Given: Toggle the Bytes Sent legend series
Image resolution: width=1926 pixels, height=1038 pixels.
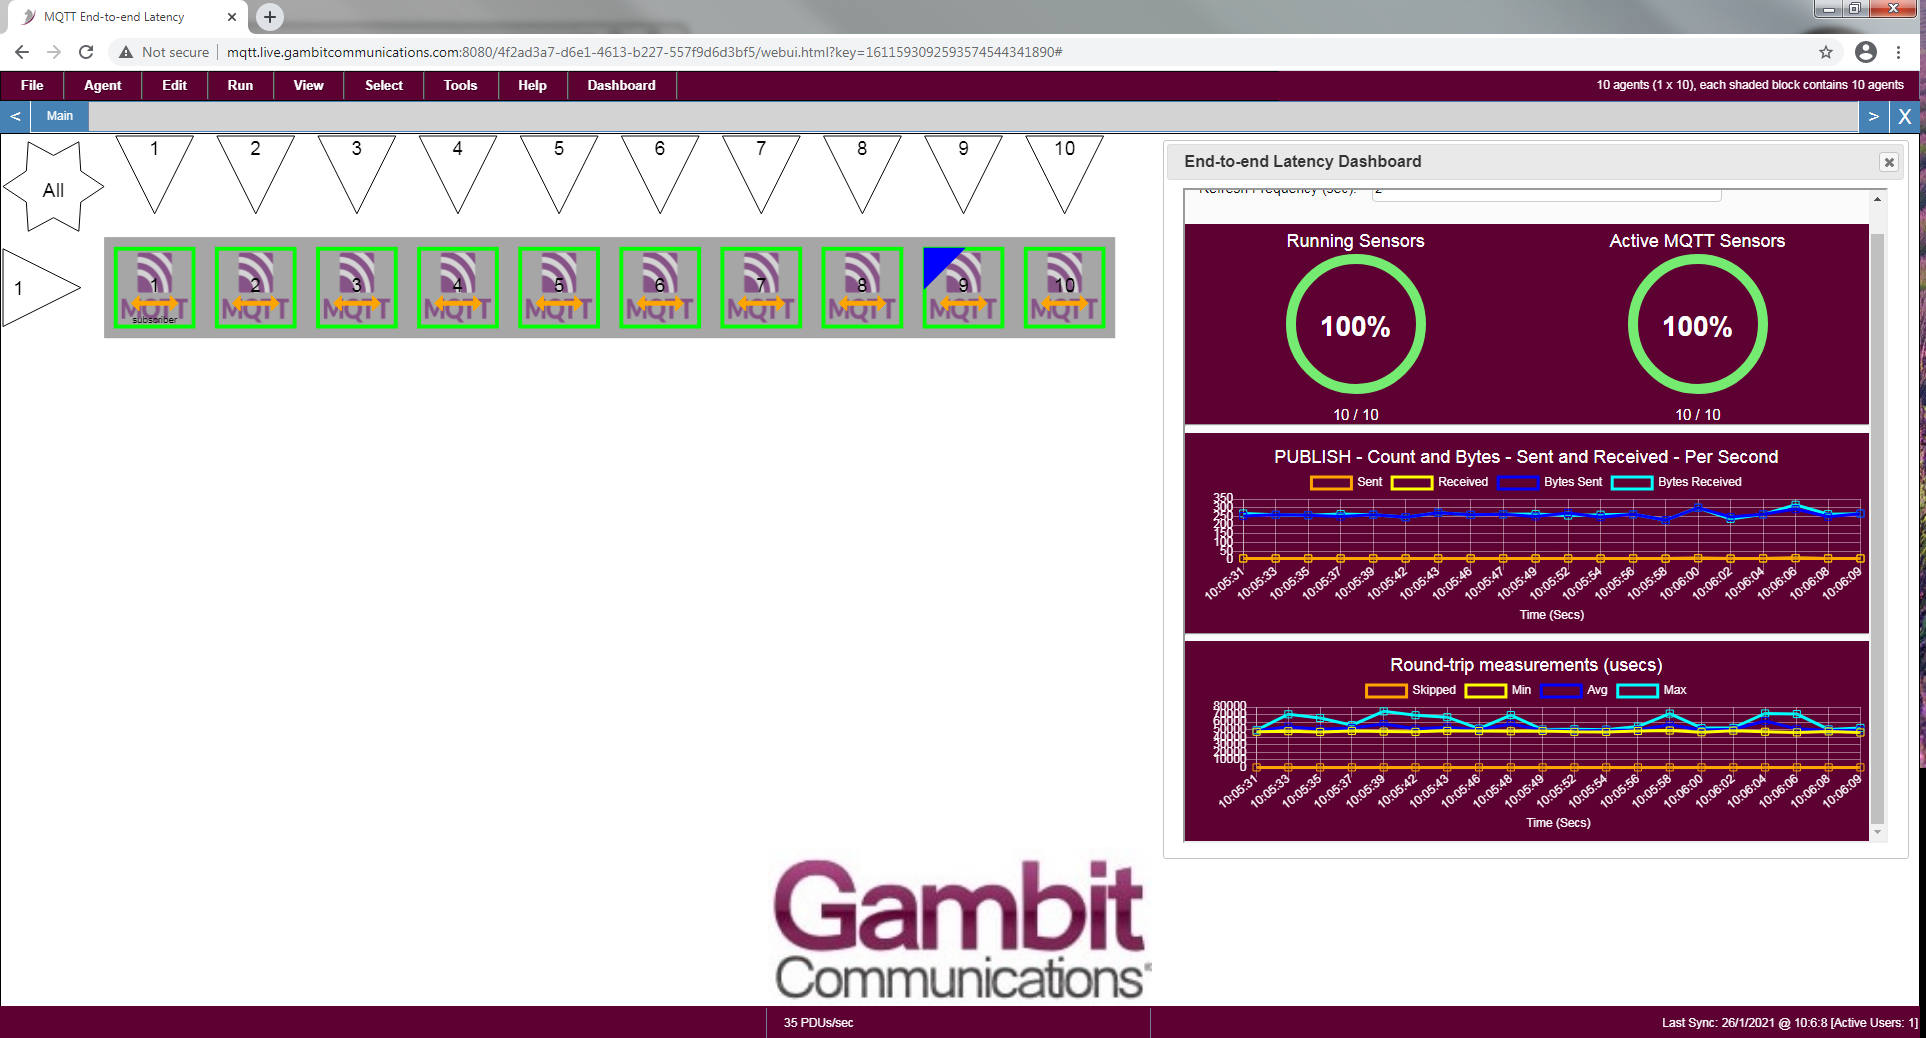Looking at the screenshot, I should tap(1550, 482).
